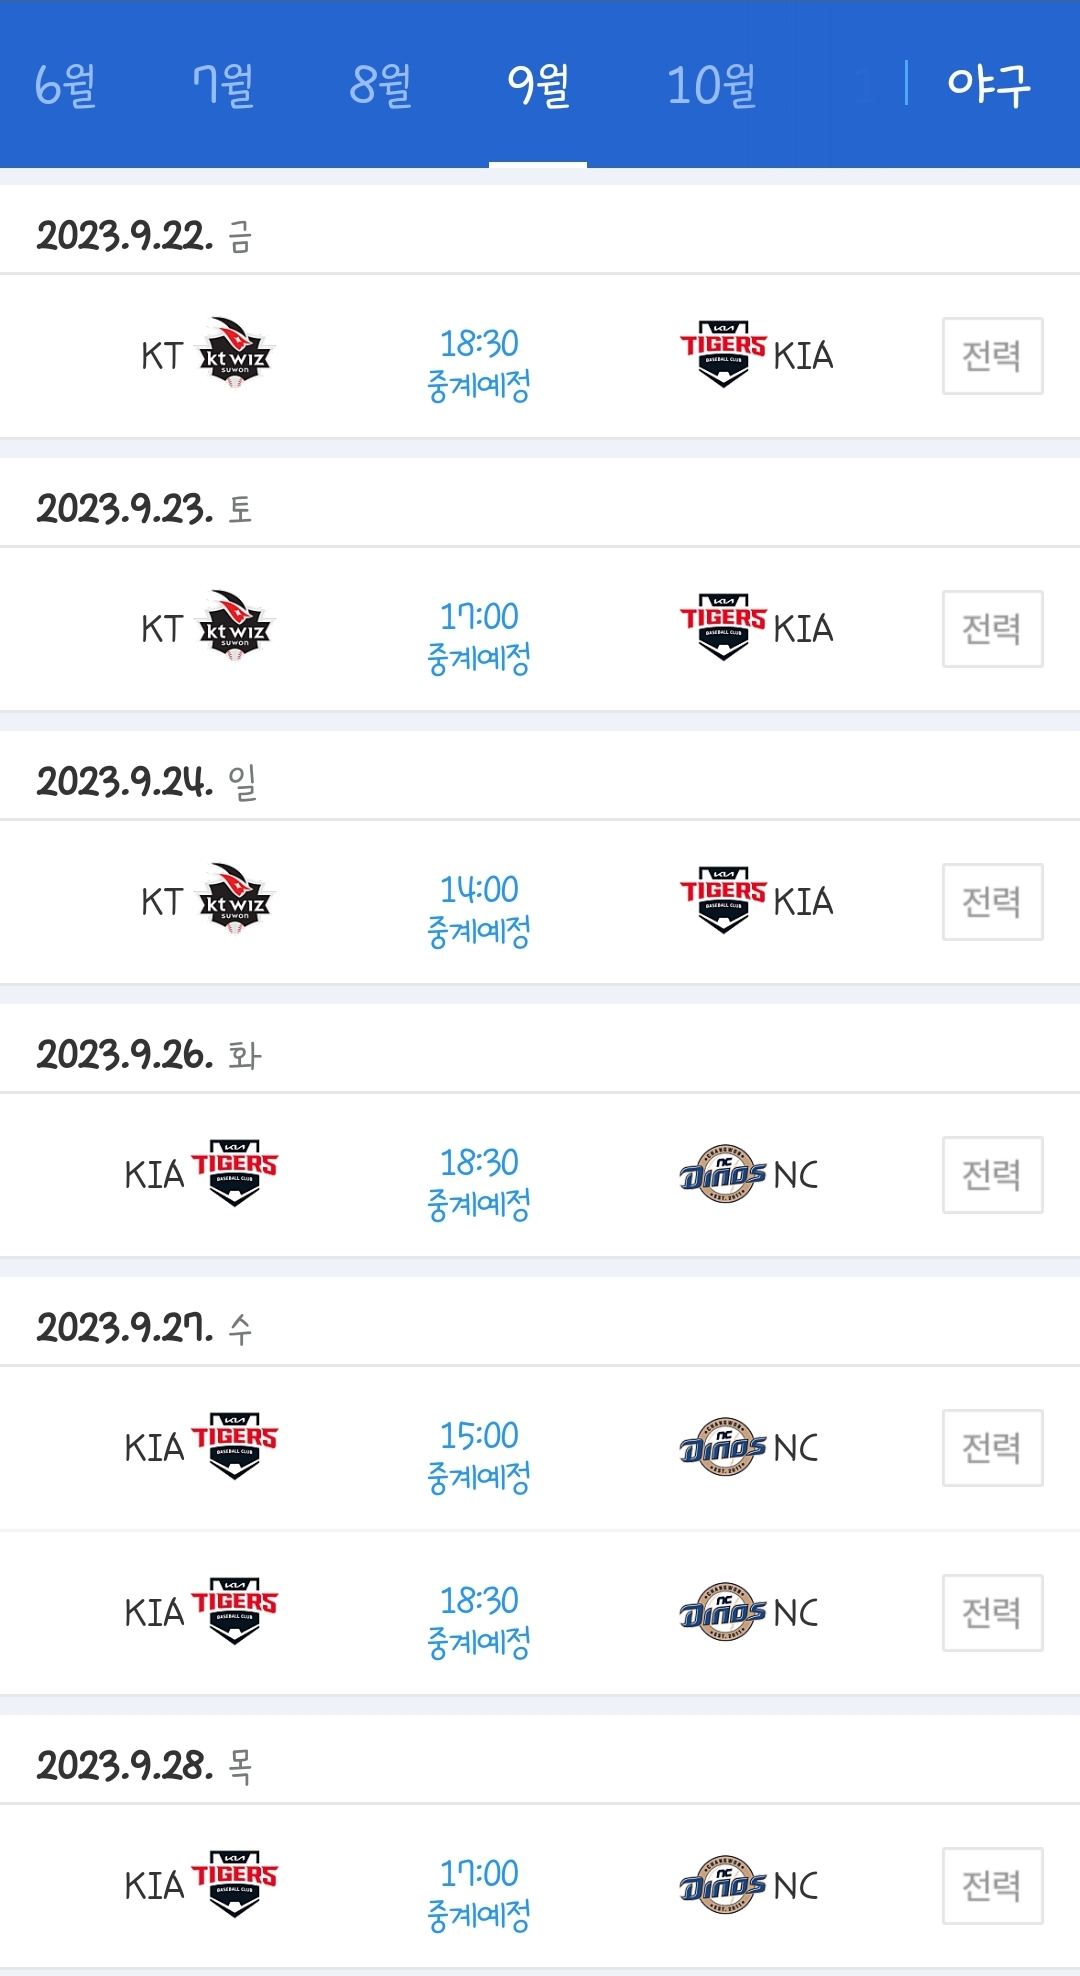Switch to the 7월 month tab
The width and height of the screenshot is (1080, 1976).
pyautogui.click(x=223, y=85)
